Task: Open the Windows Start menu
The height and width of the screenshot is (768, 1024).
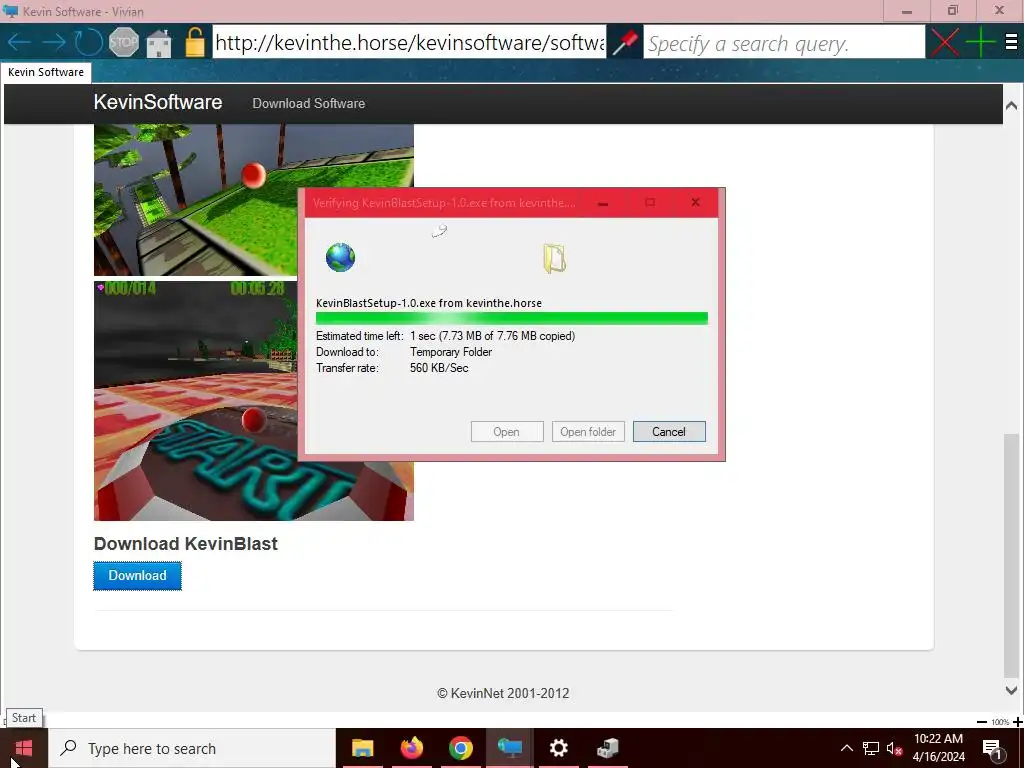Action: pyautogui.click(x=24, y=748)
